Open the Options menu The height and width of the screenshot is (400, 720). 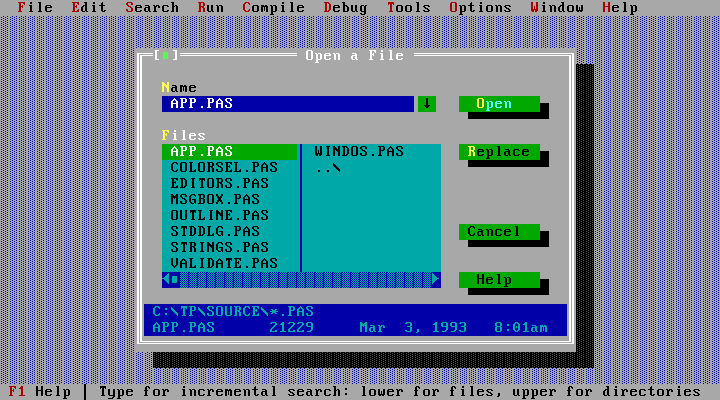480,8
